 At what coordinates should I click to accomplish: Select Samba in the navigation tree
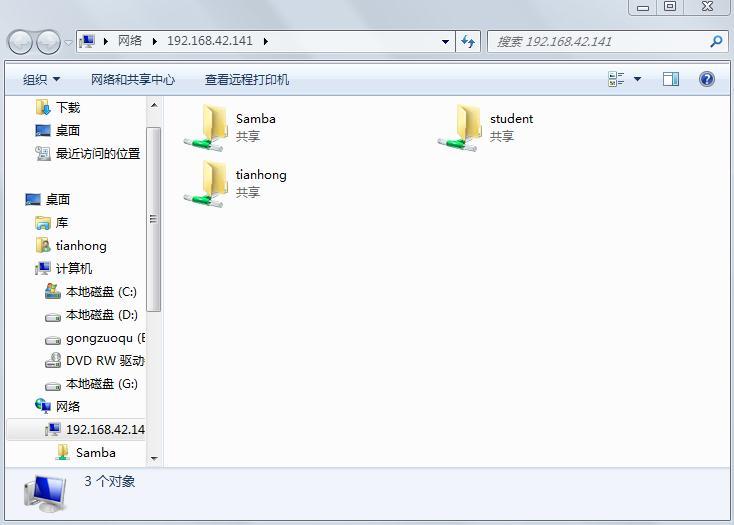tap(86, 453)
